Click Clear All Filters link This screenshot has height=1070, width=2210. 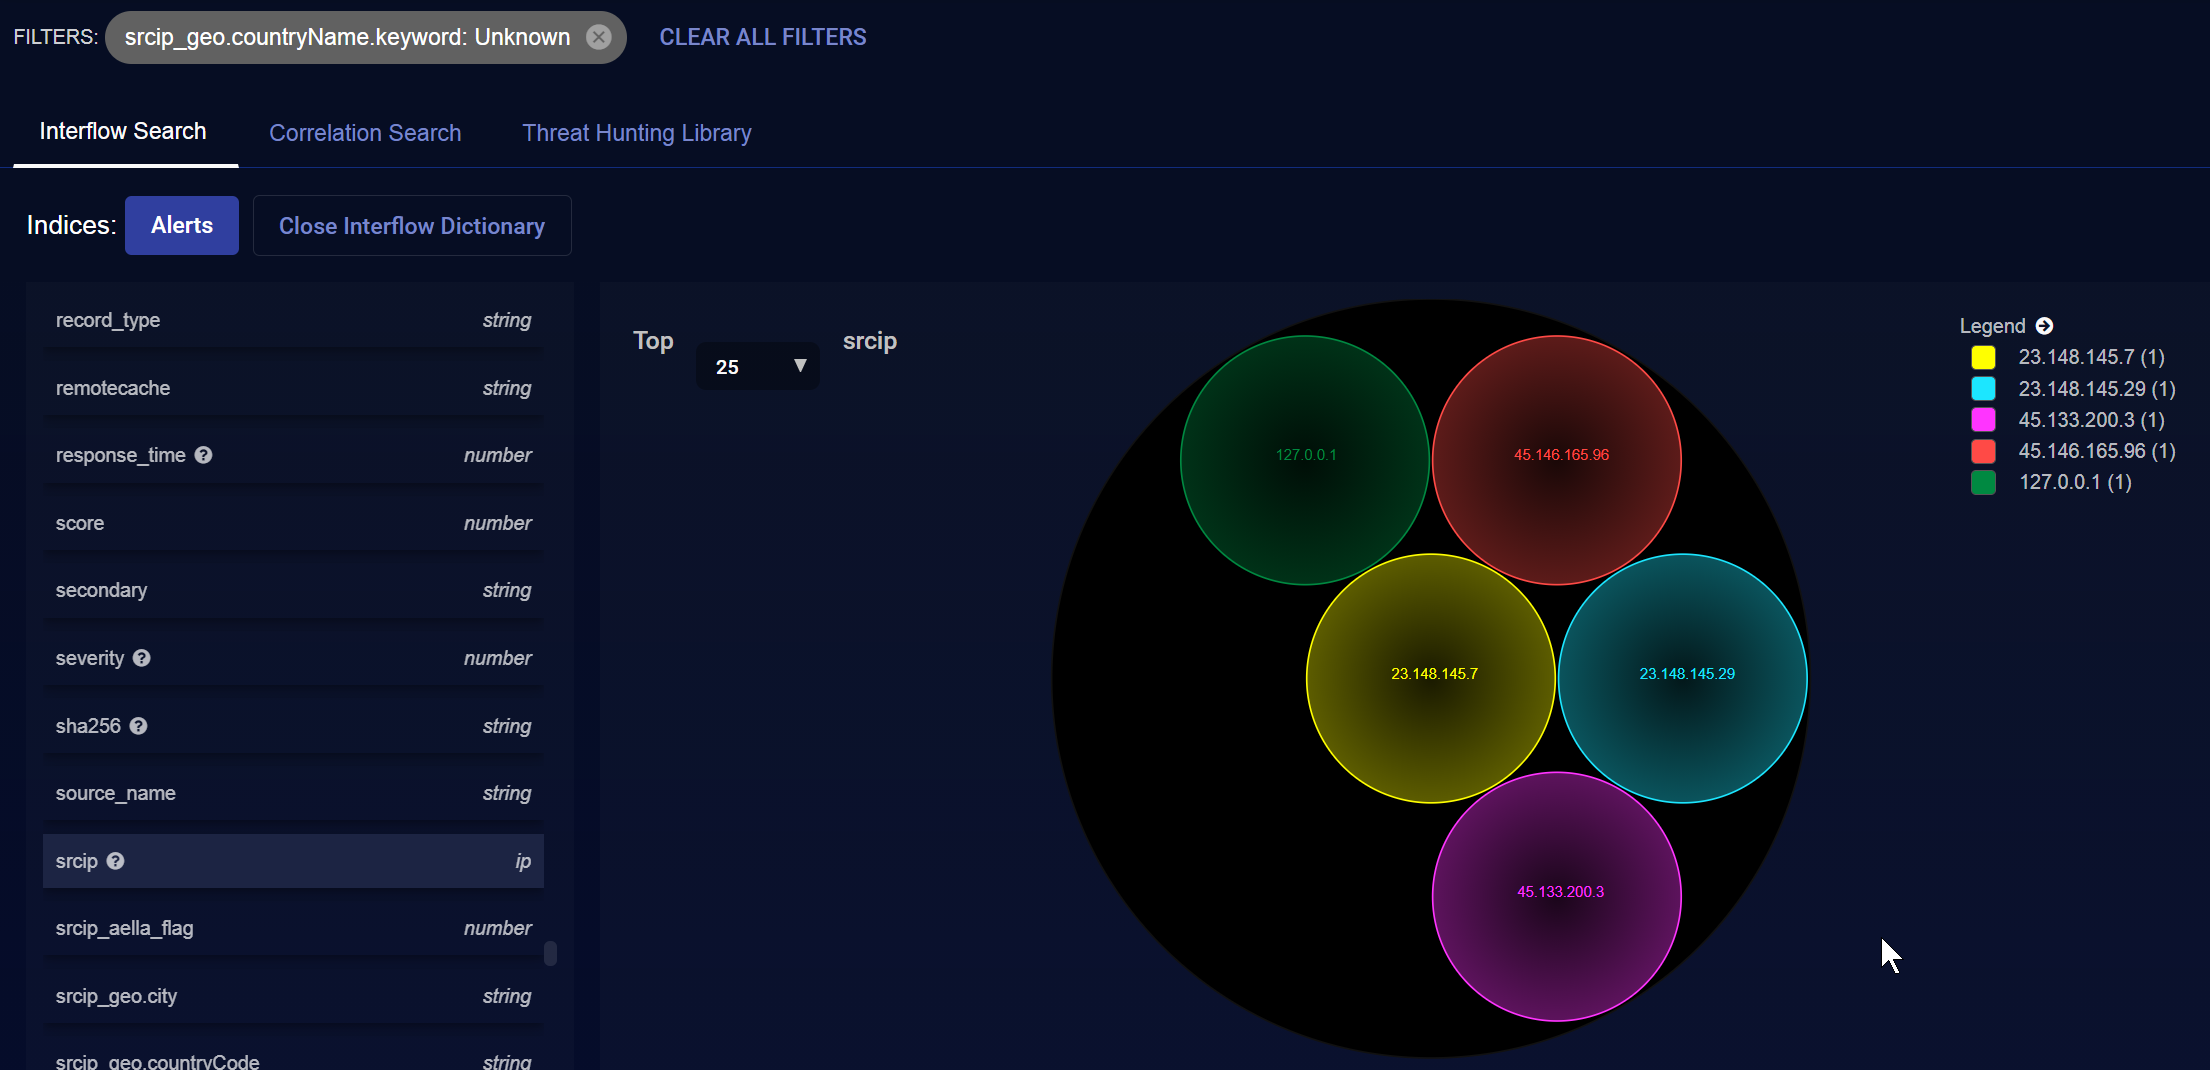tap(762, 37)
